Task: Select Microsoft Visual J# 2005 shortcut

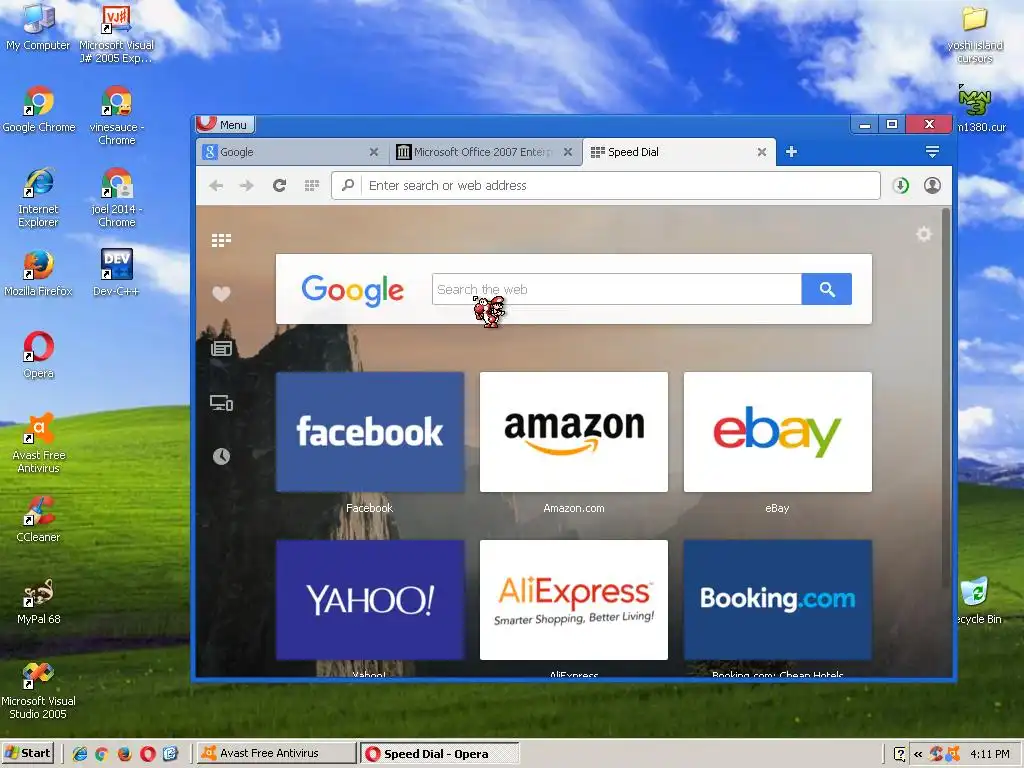Action: (x=116, y=33)
